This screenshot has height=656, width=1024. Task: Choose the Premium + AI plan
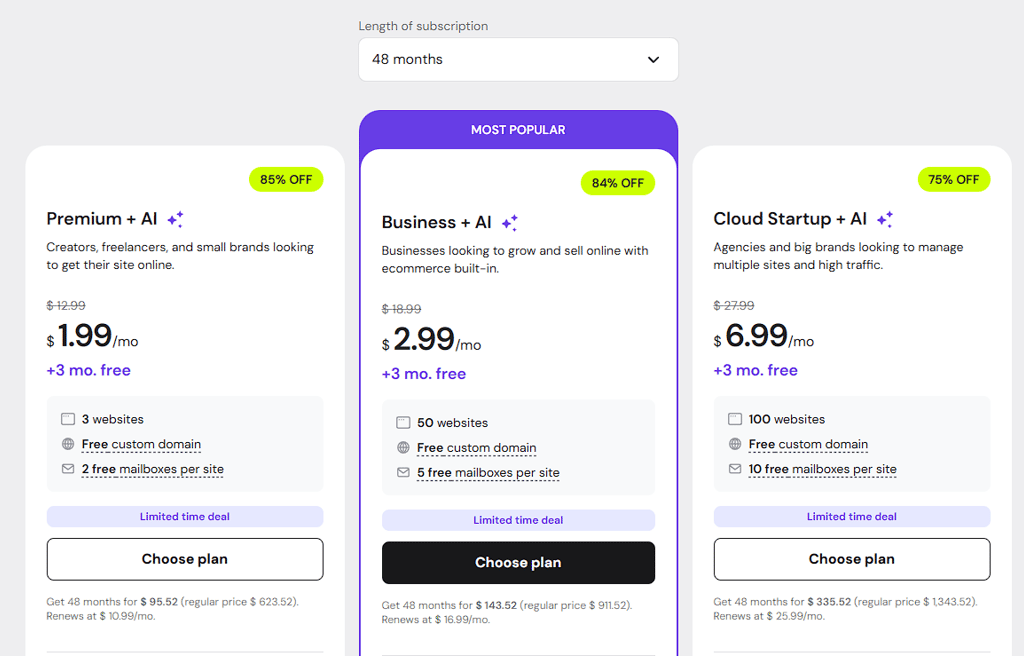pyautogui.click(x=185, y=559)
